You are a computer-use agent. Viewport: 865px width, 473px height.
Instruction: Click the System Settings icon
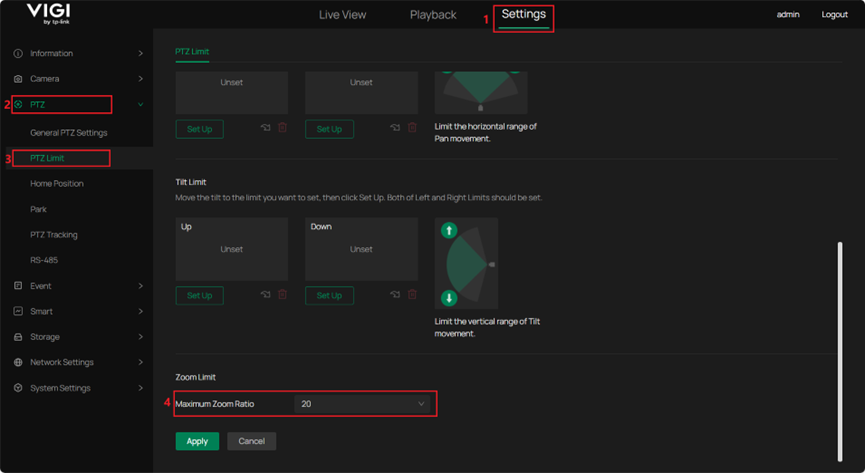18,388
